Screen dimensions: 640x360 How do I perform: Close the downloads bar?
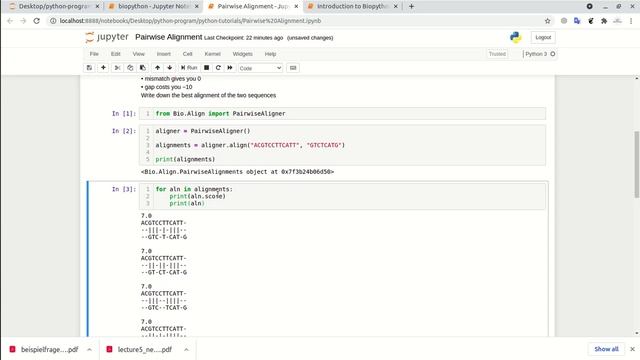(632, 349)
